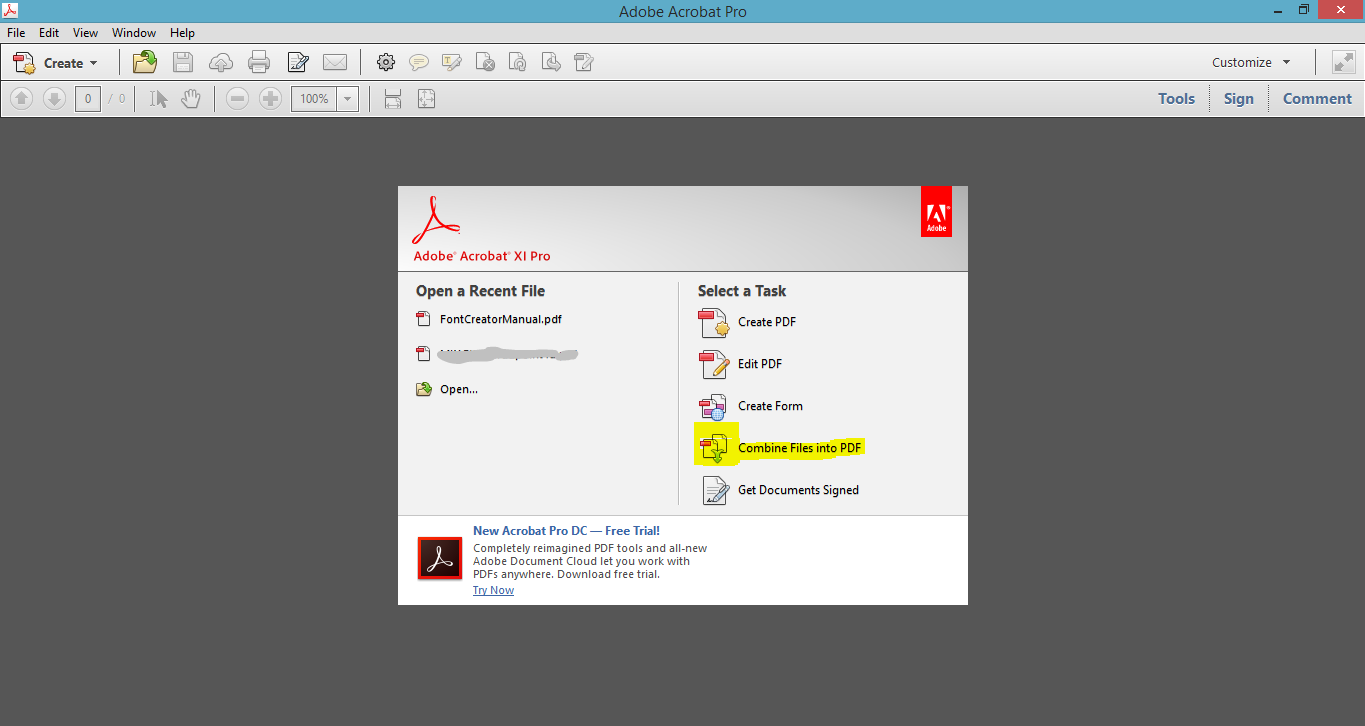Select Combine Files into PDF task

tap(799, 446)
